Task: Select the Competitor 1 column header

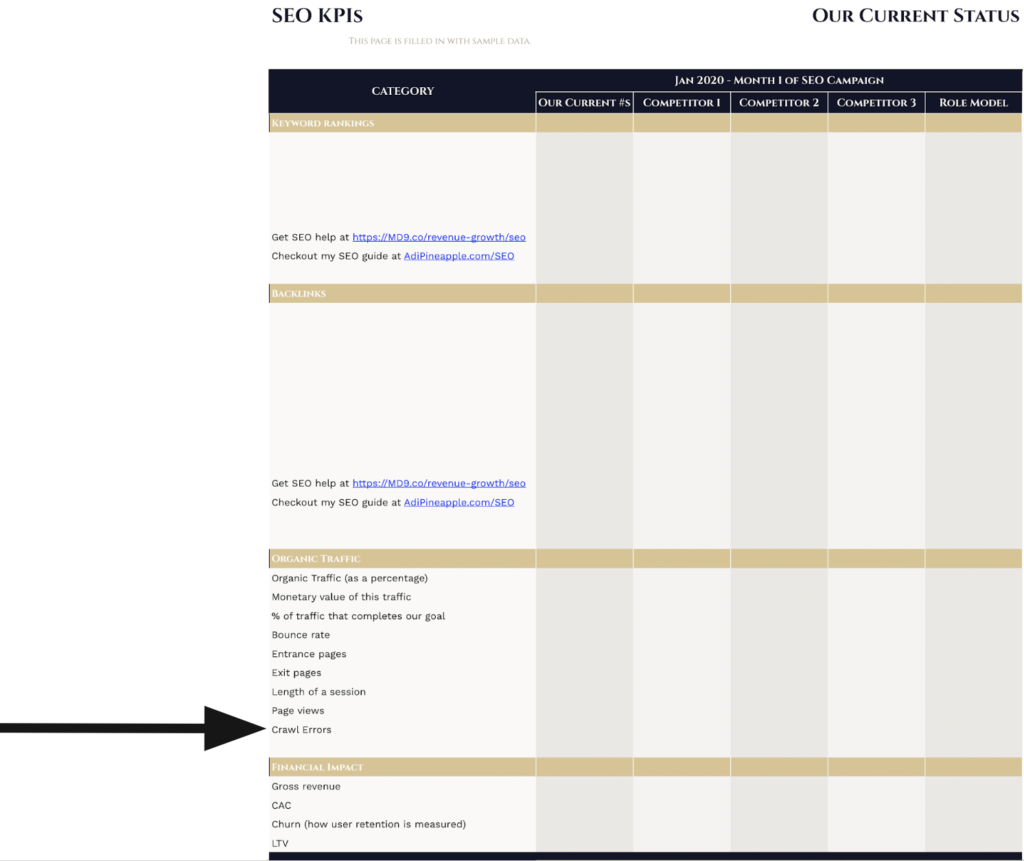Action: (x=682, y=103)
